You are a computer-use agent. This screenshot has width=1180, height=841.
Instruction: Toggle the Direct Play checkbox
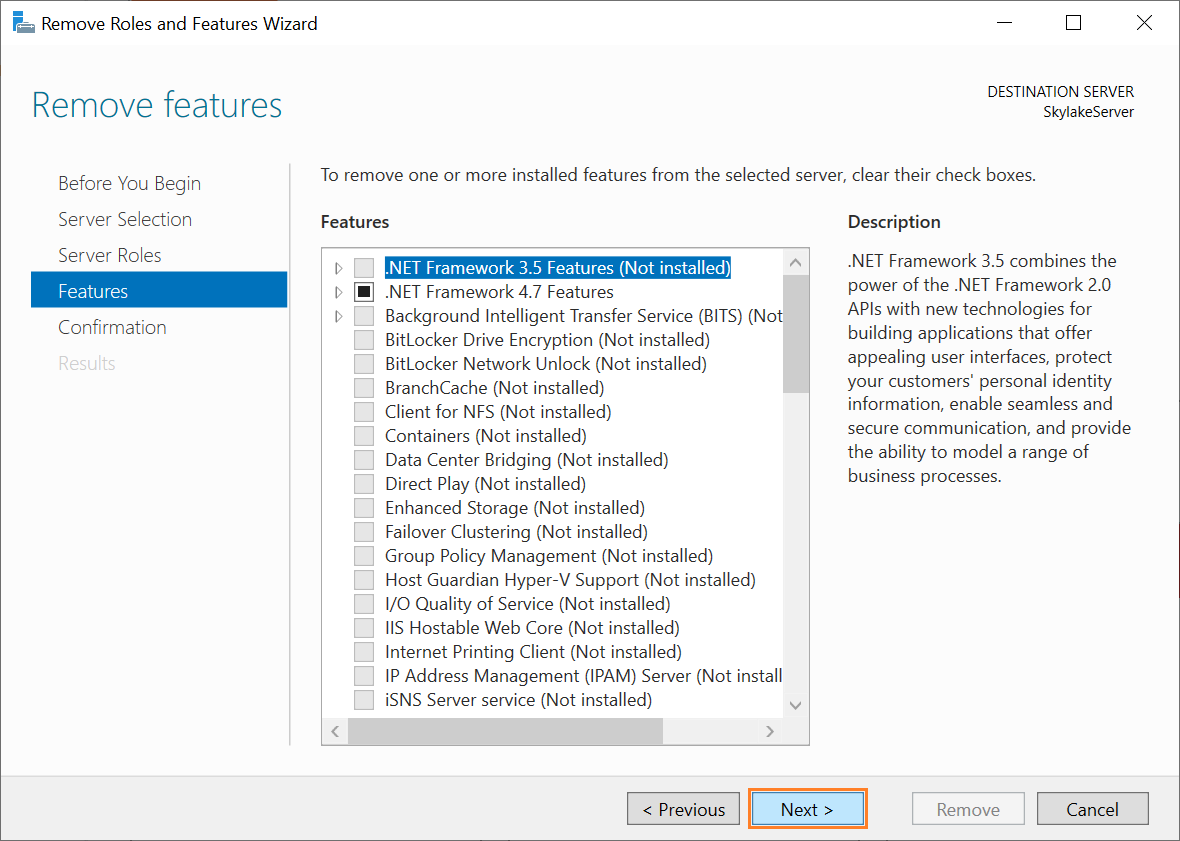click(x=364, y=484)
